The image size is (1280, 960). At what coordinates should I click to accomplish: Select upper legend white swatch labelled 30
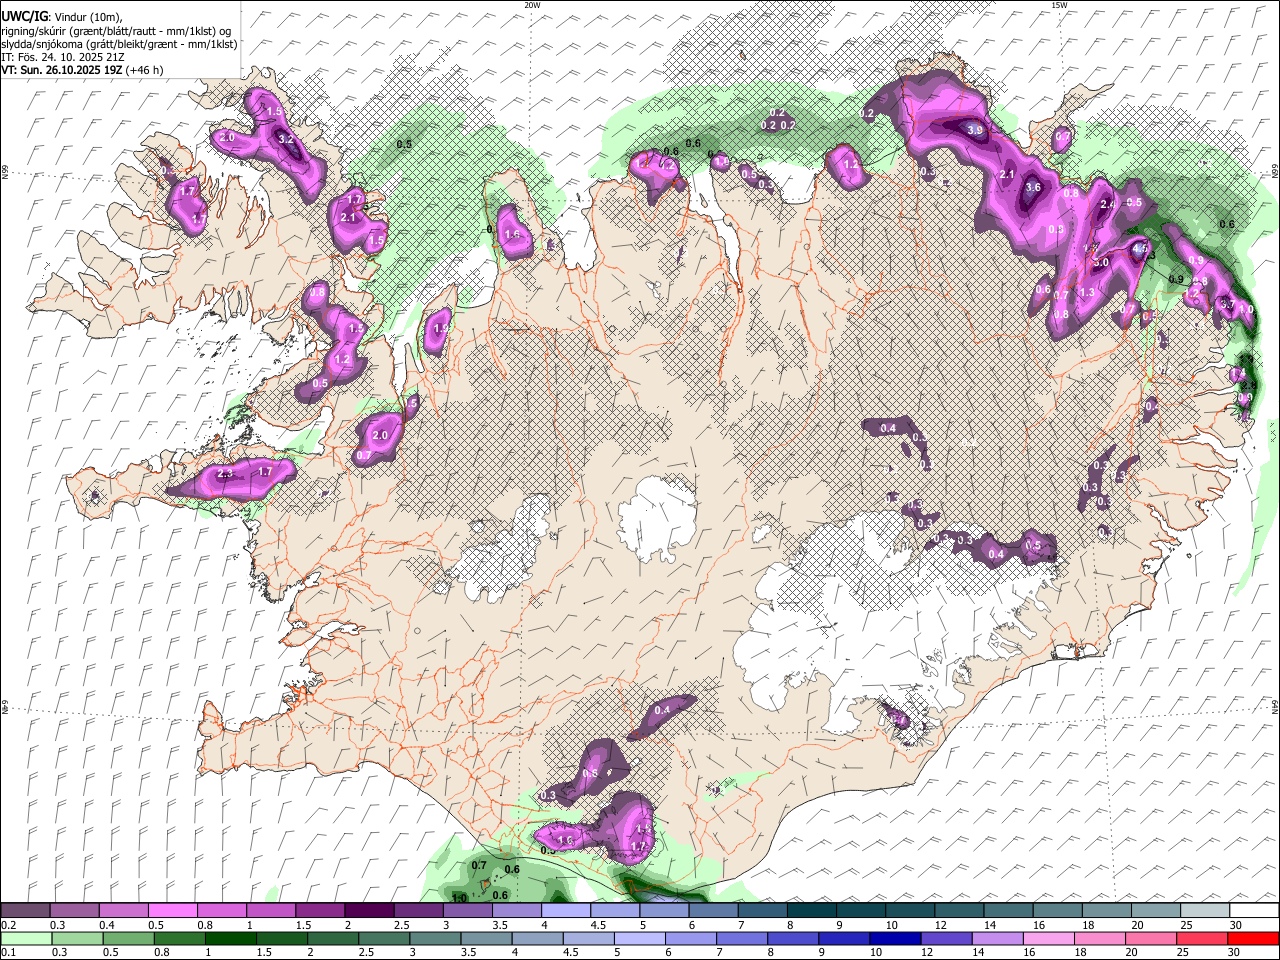[1255, 910]
